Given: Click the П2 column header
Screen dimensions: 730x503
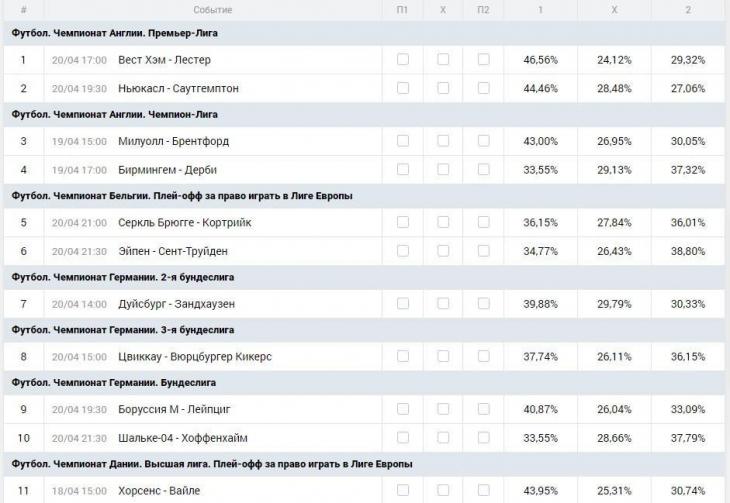Looking at the screenshot, I should (x=483, y=10).
